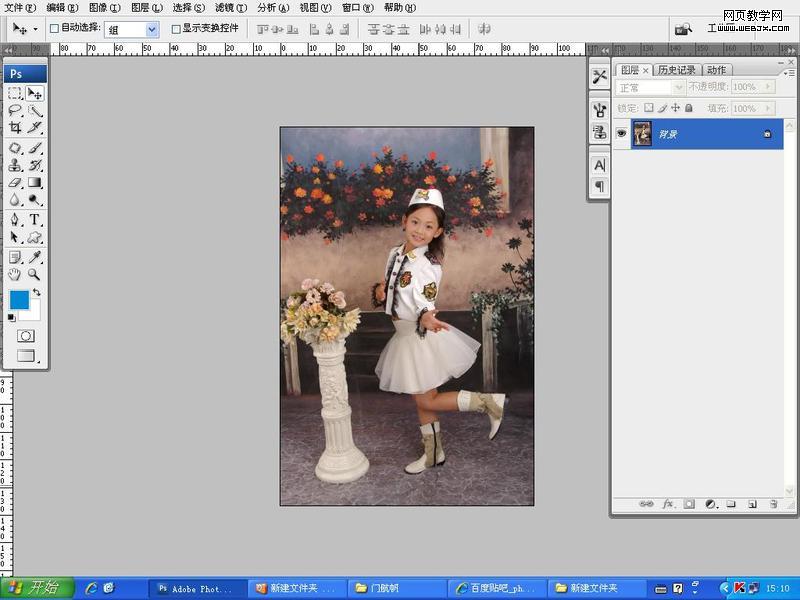Enable the 显示变换控件 checkbox

(x=175, y=29)
